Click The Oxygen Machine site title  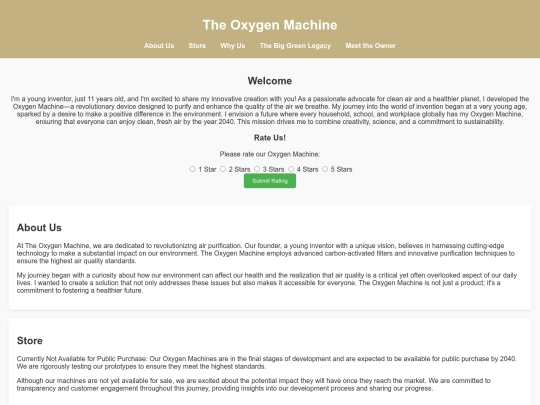pos(270,25)
